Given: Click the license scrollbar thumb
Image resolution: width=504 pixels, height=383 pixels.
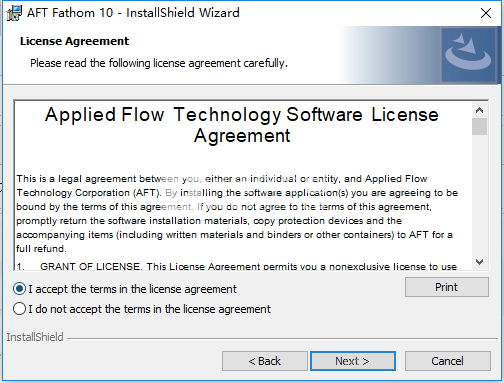Looking at the screenshot, I should click(480, 126).
